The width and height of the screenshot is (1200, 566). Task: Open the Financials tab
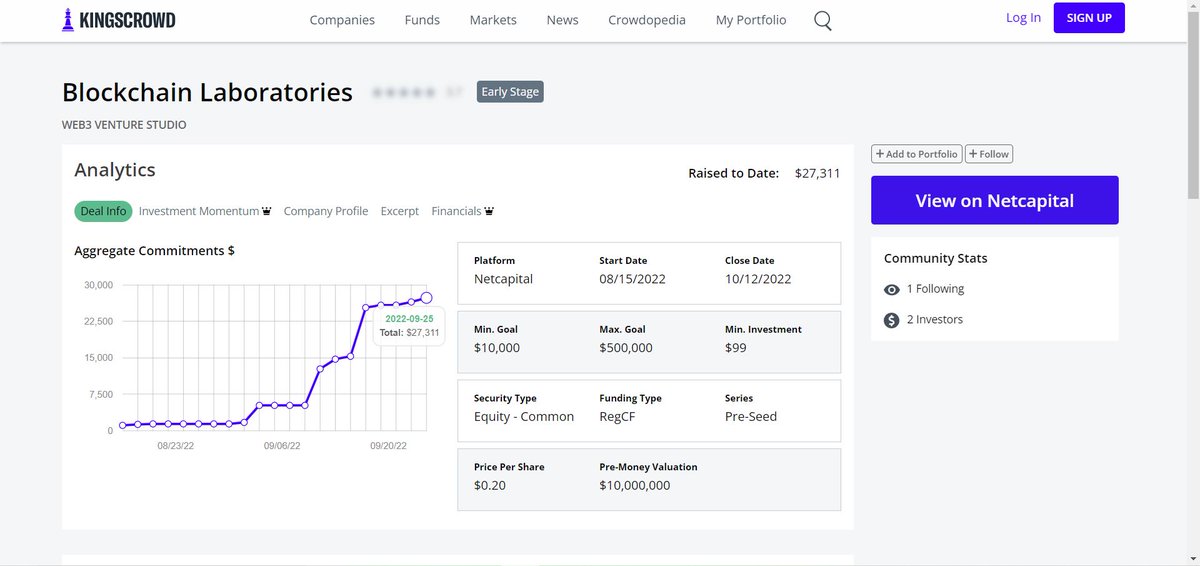point(463,211)
